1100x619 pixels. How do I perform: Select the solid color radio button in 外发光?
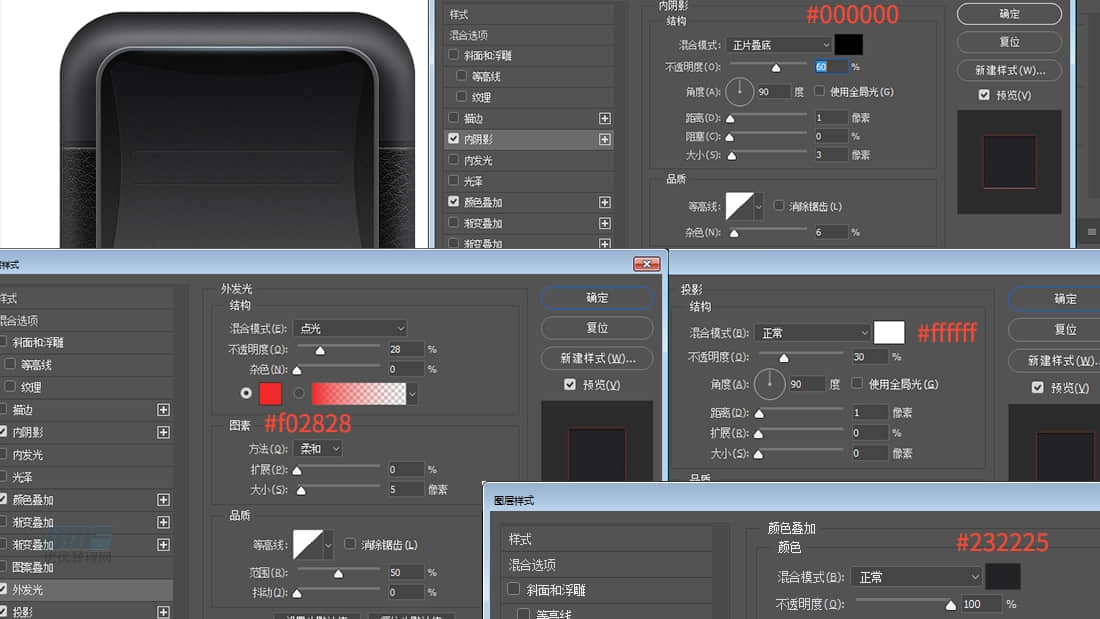[x=246, y=393]
